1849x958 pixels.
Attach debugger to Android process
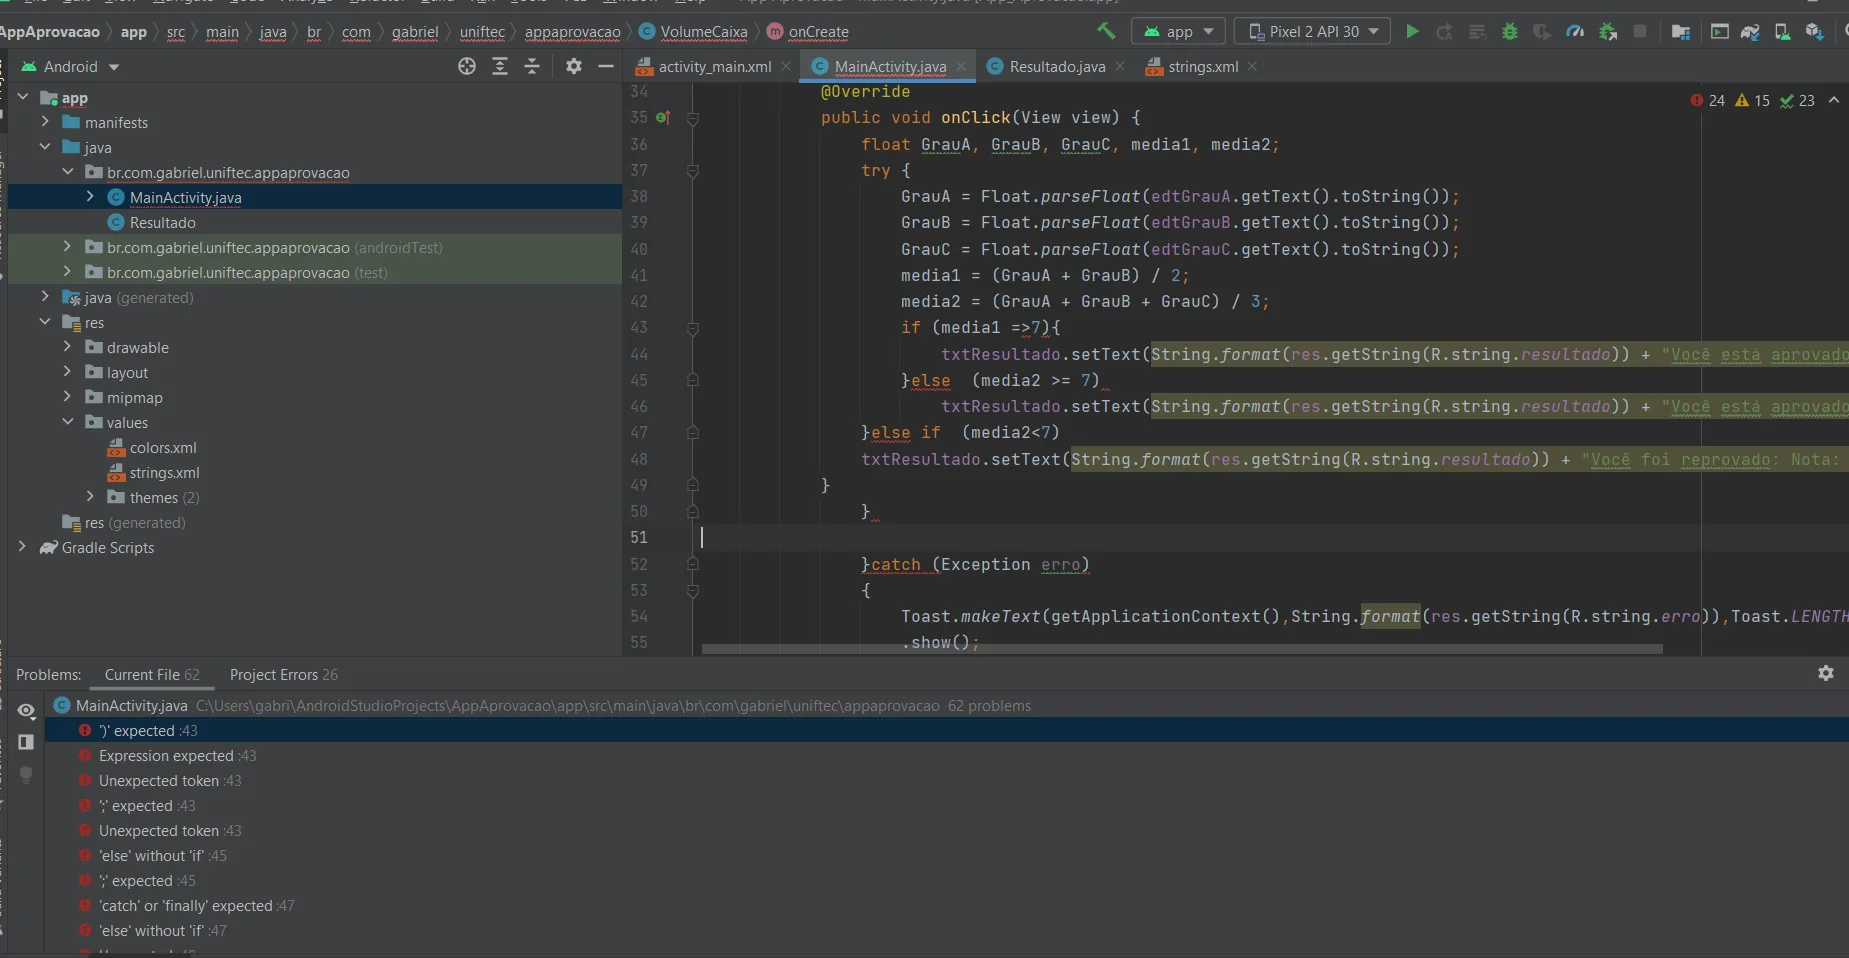tap(1608, 32)
